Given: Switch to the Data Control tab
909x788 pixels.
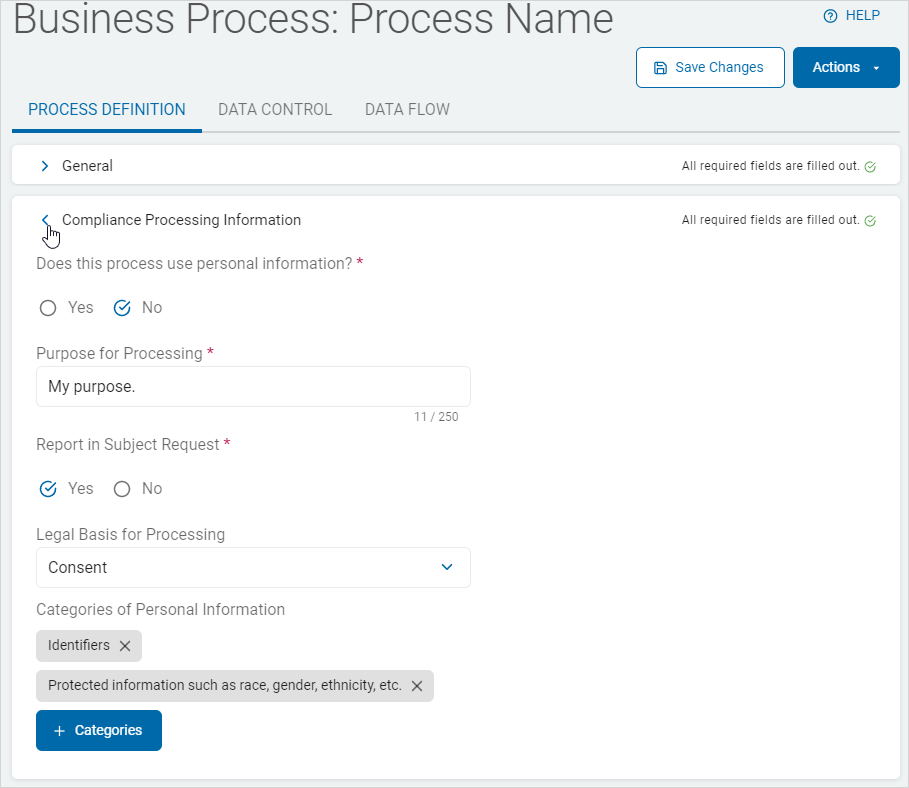Looking at the screenshot, I should pyautogui.click(x=275, y=110).
